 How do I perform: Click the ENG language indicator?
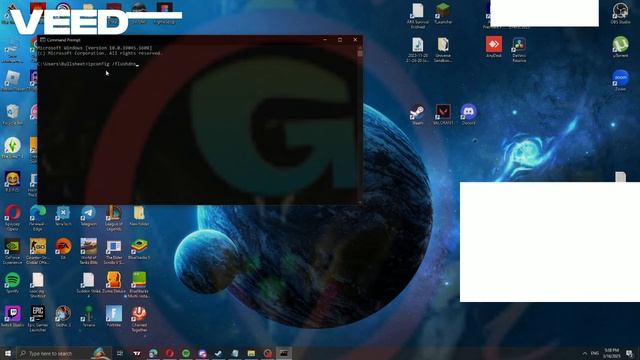point(595,353)
